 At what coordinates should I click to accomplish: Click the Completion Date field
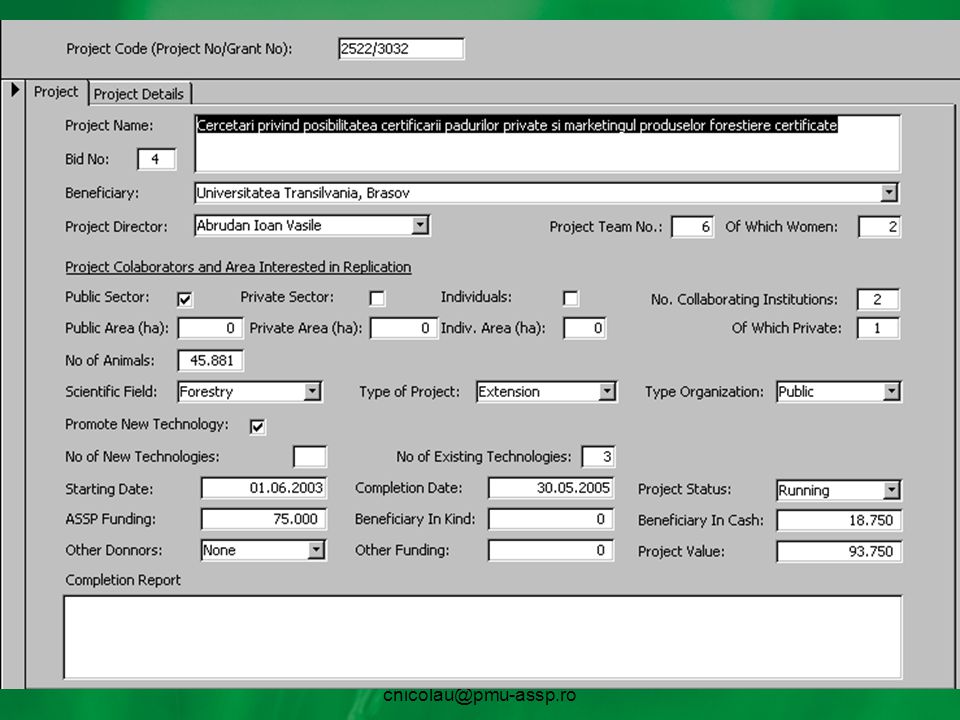551,488
